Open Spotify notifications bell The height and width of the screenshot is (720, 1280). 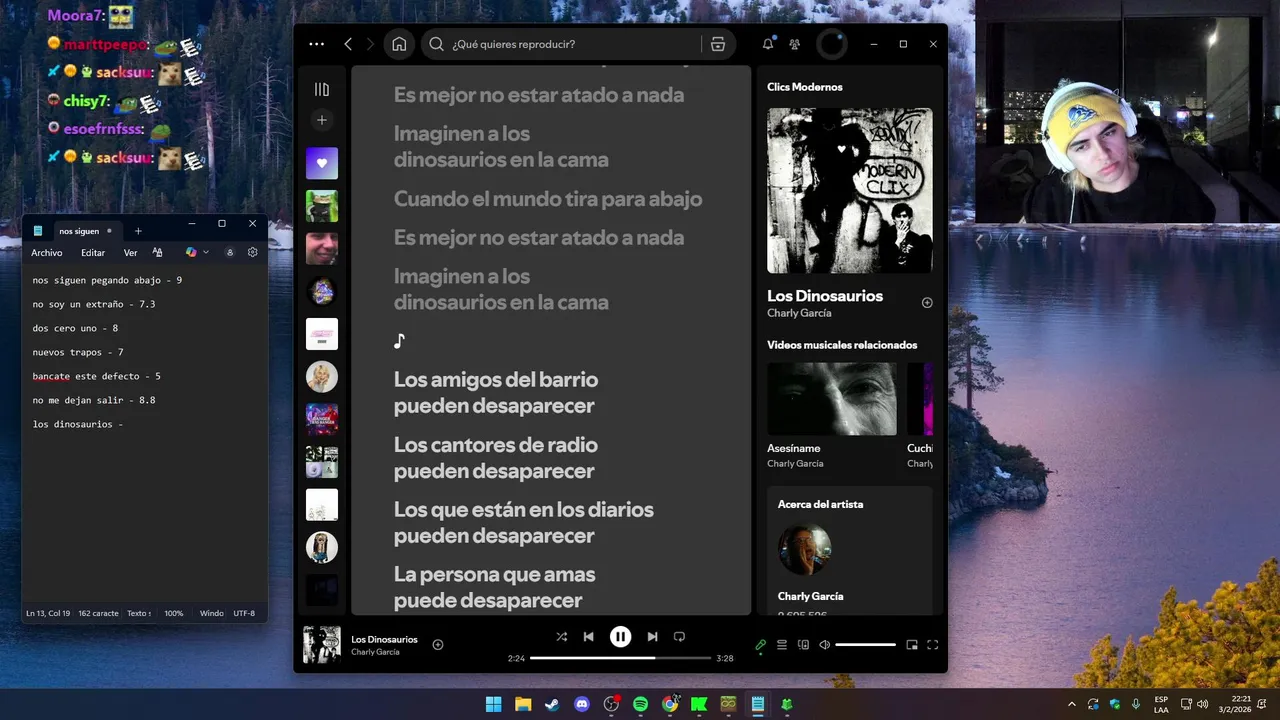pyautogui.click(x=768, y=44)
